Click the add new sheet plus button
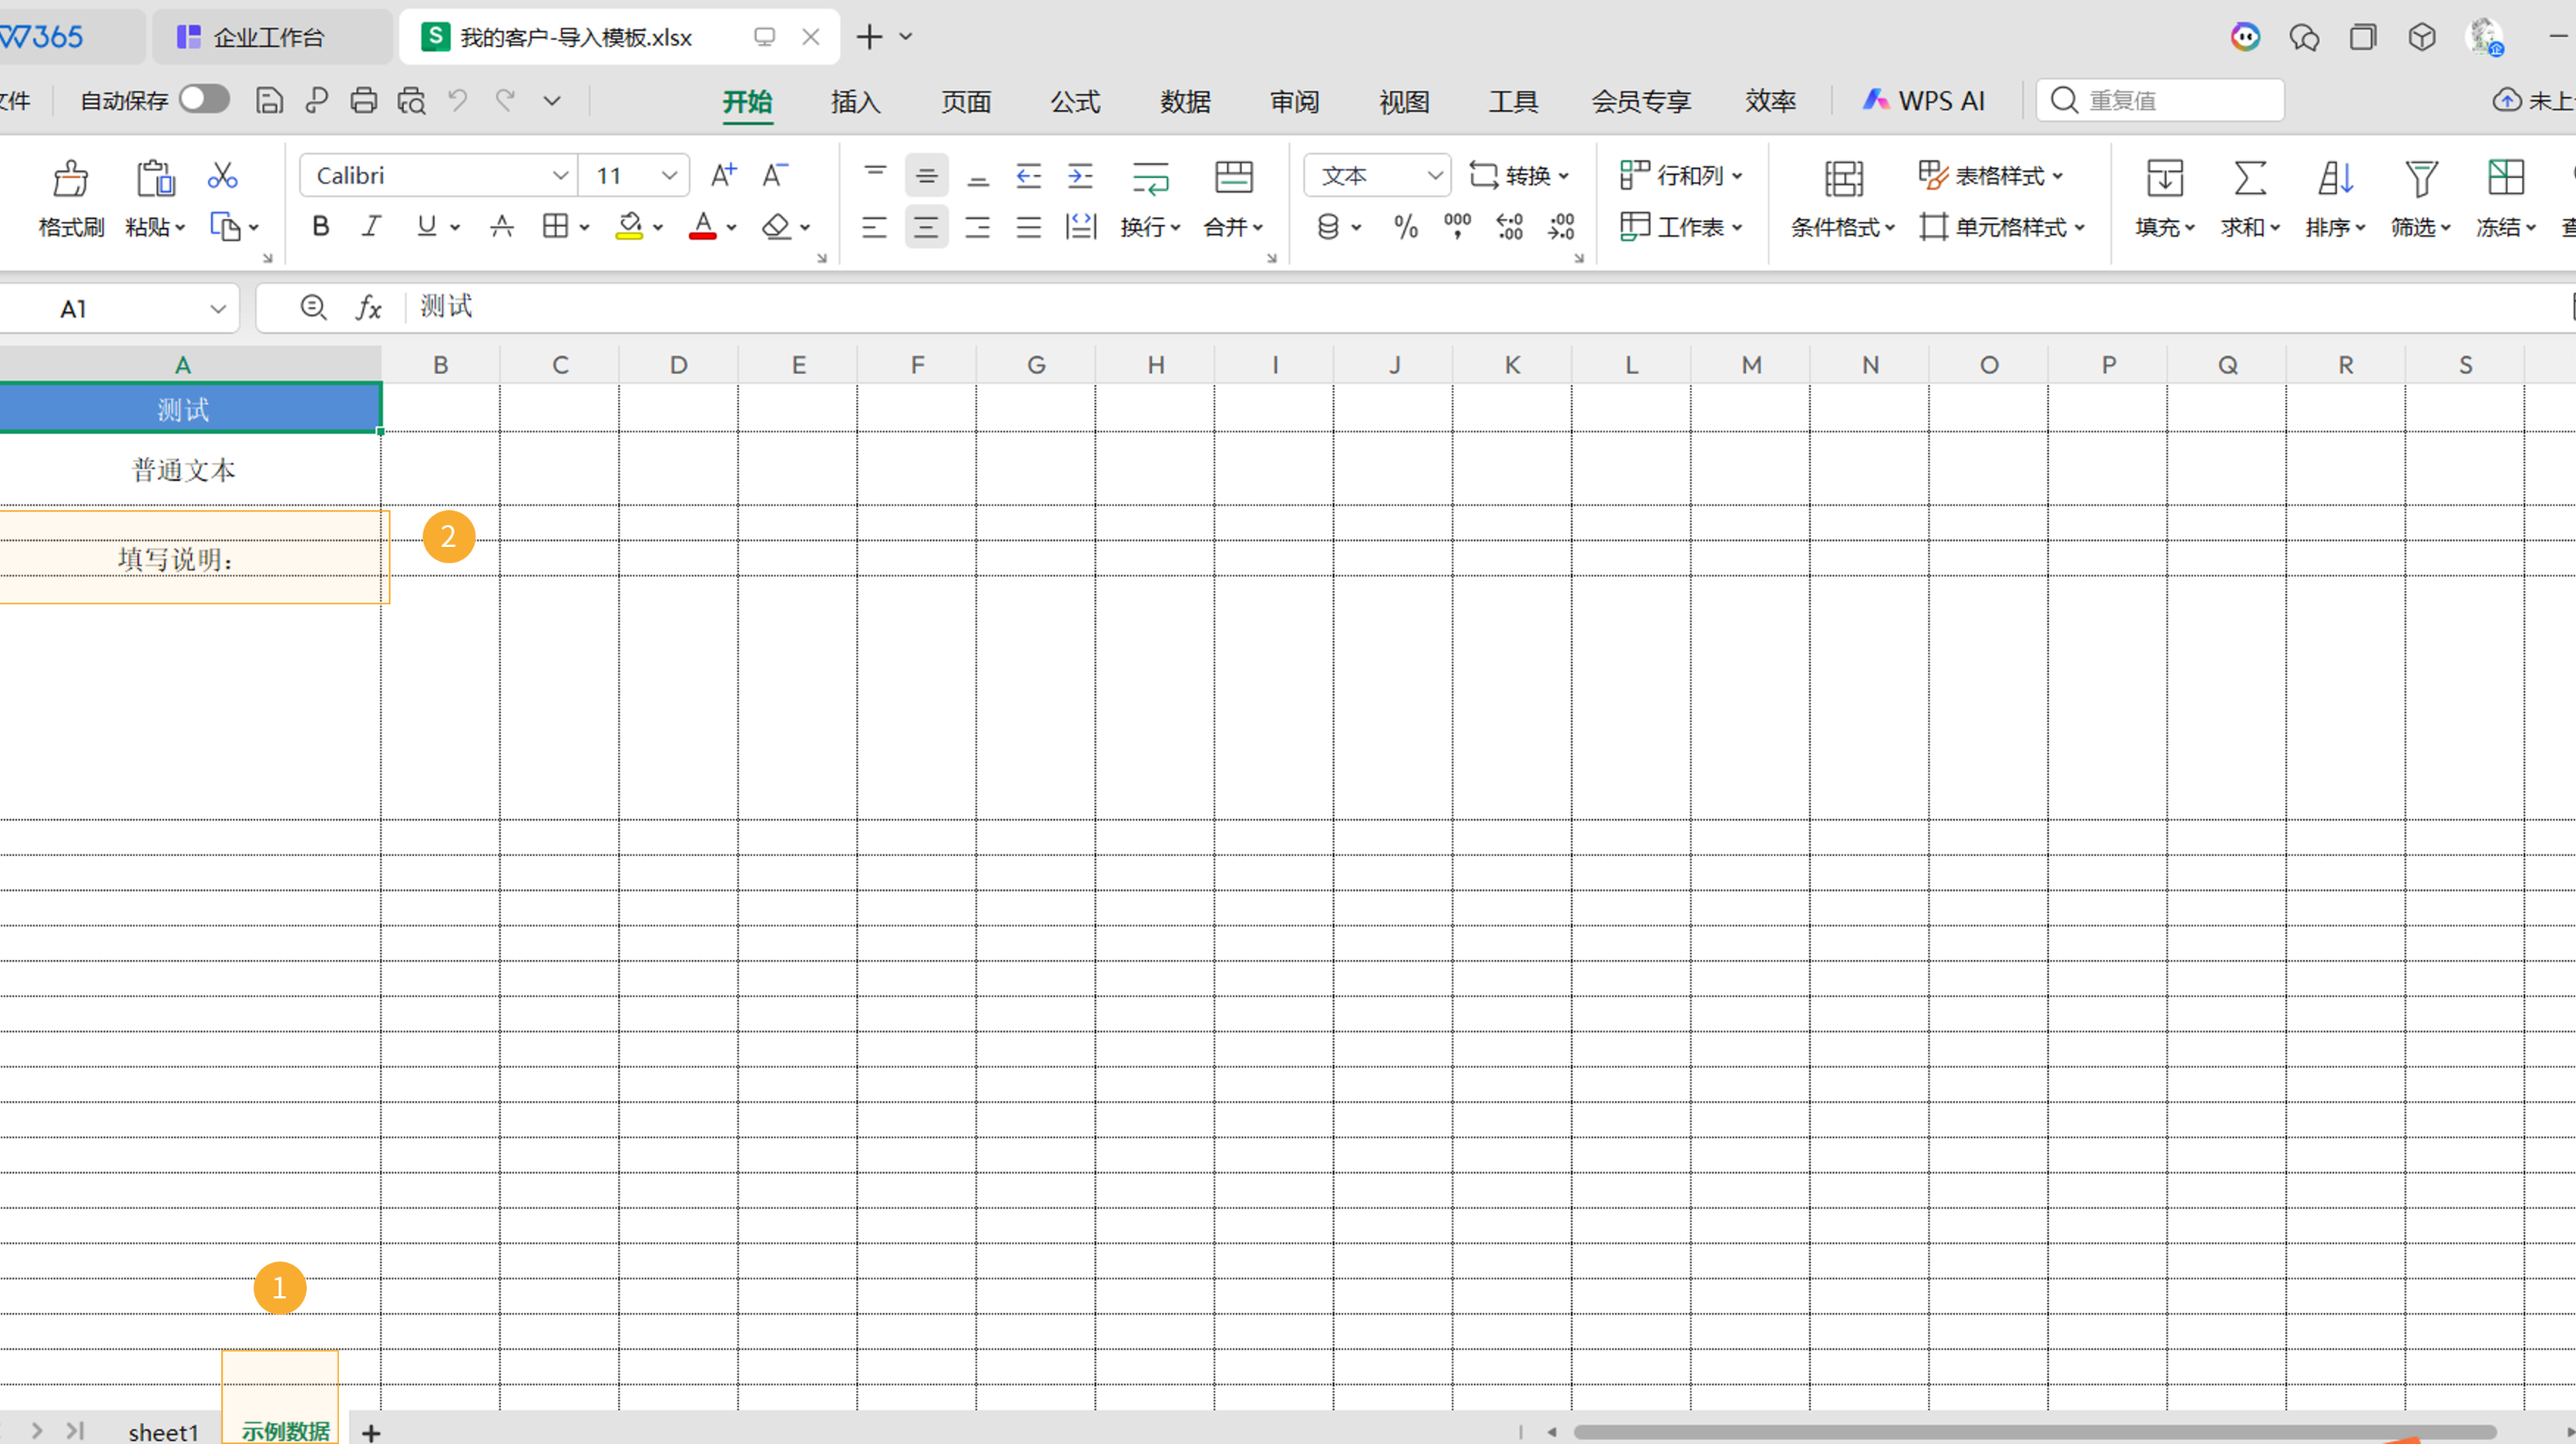The height and width of the screenshot is (1444, 2576). click(x=371, y=1432)
